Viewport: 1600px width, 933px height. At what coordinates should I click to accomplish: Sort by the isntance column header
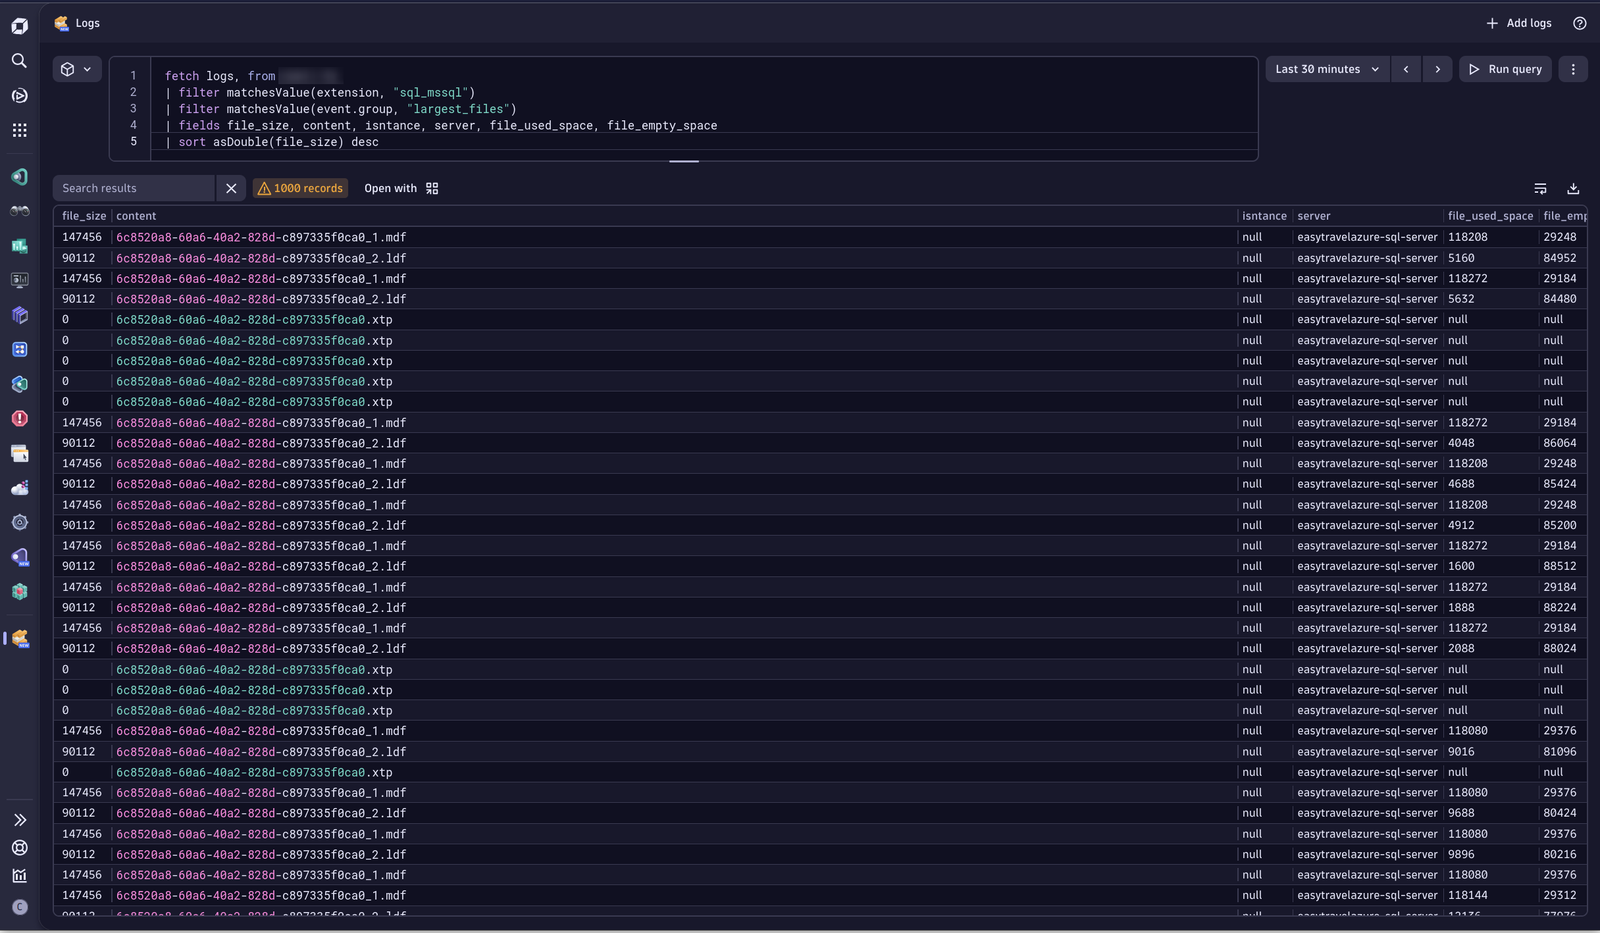point(1264,216)
